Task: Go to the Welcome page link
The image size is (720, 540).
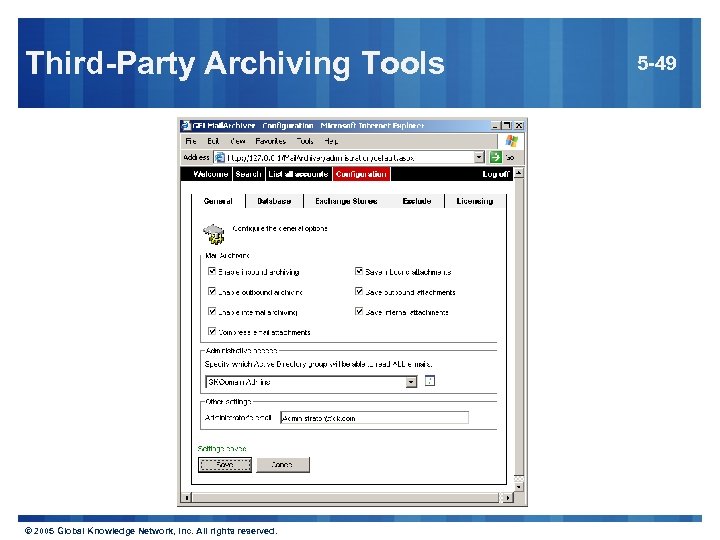Action: 210,174
